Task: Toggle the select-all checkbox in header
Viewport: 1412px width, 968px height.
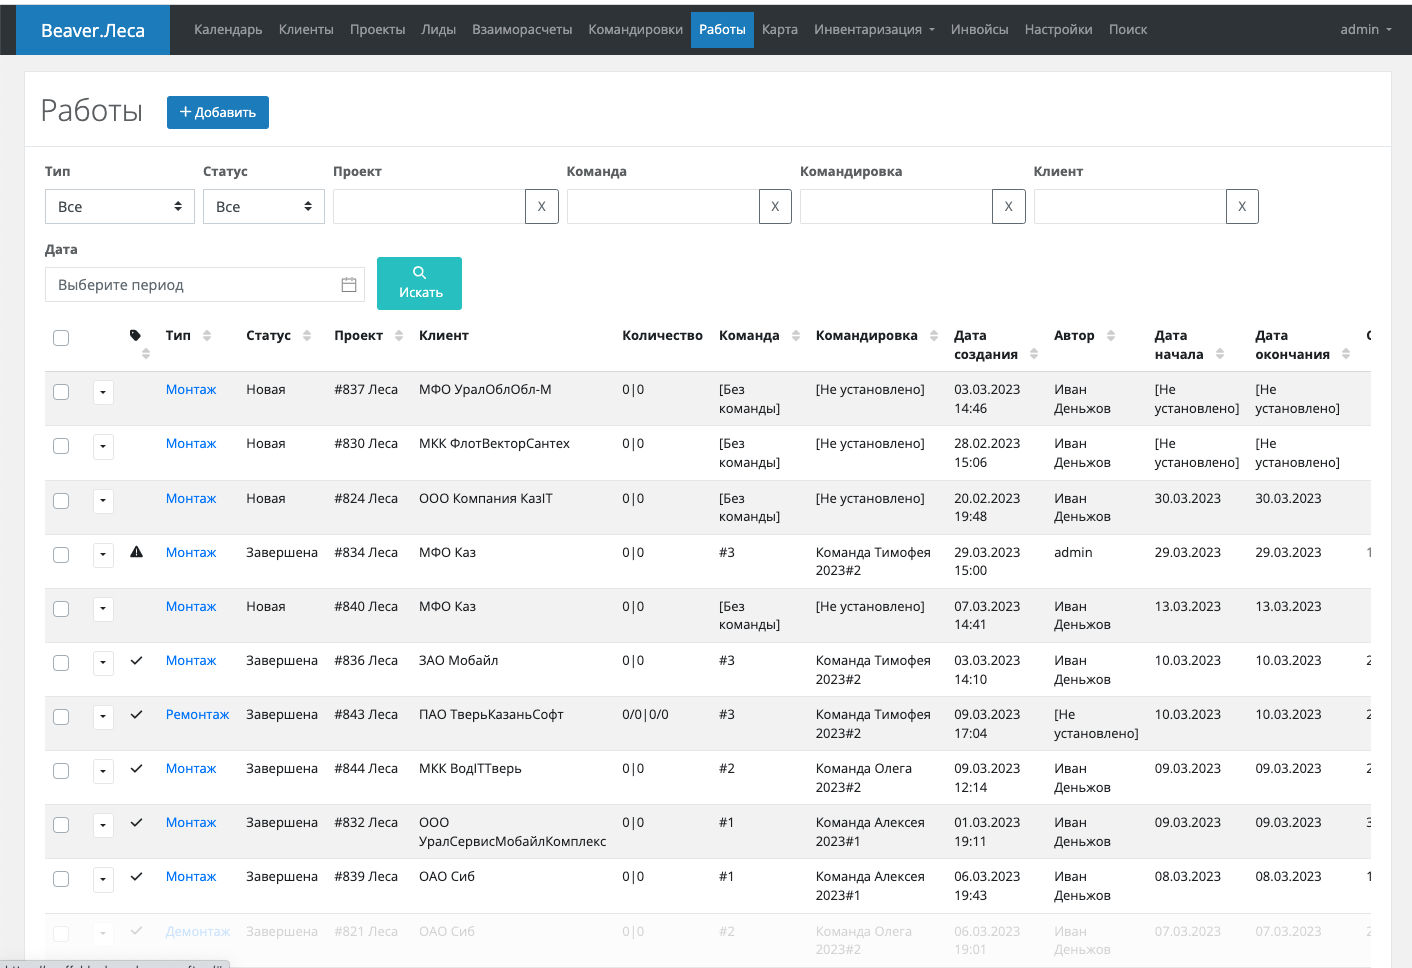Action: pos(61,338)
